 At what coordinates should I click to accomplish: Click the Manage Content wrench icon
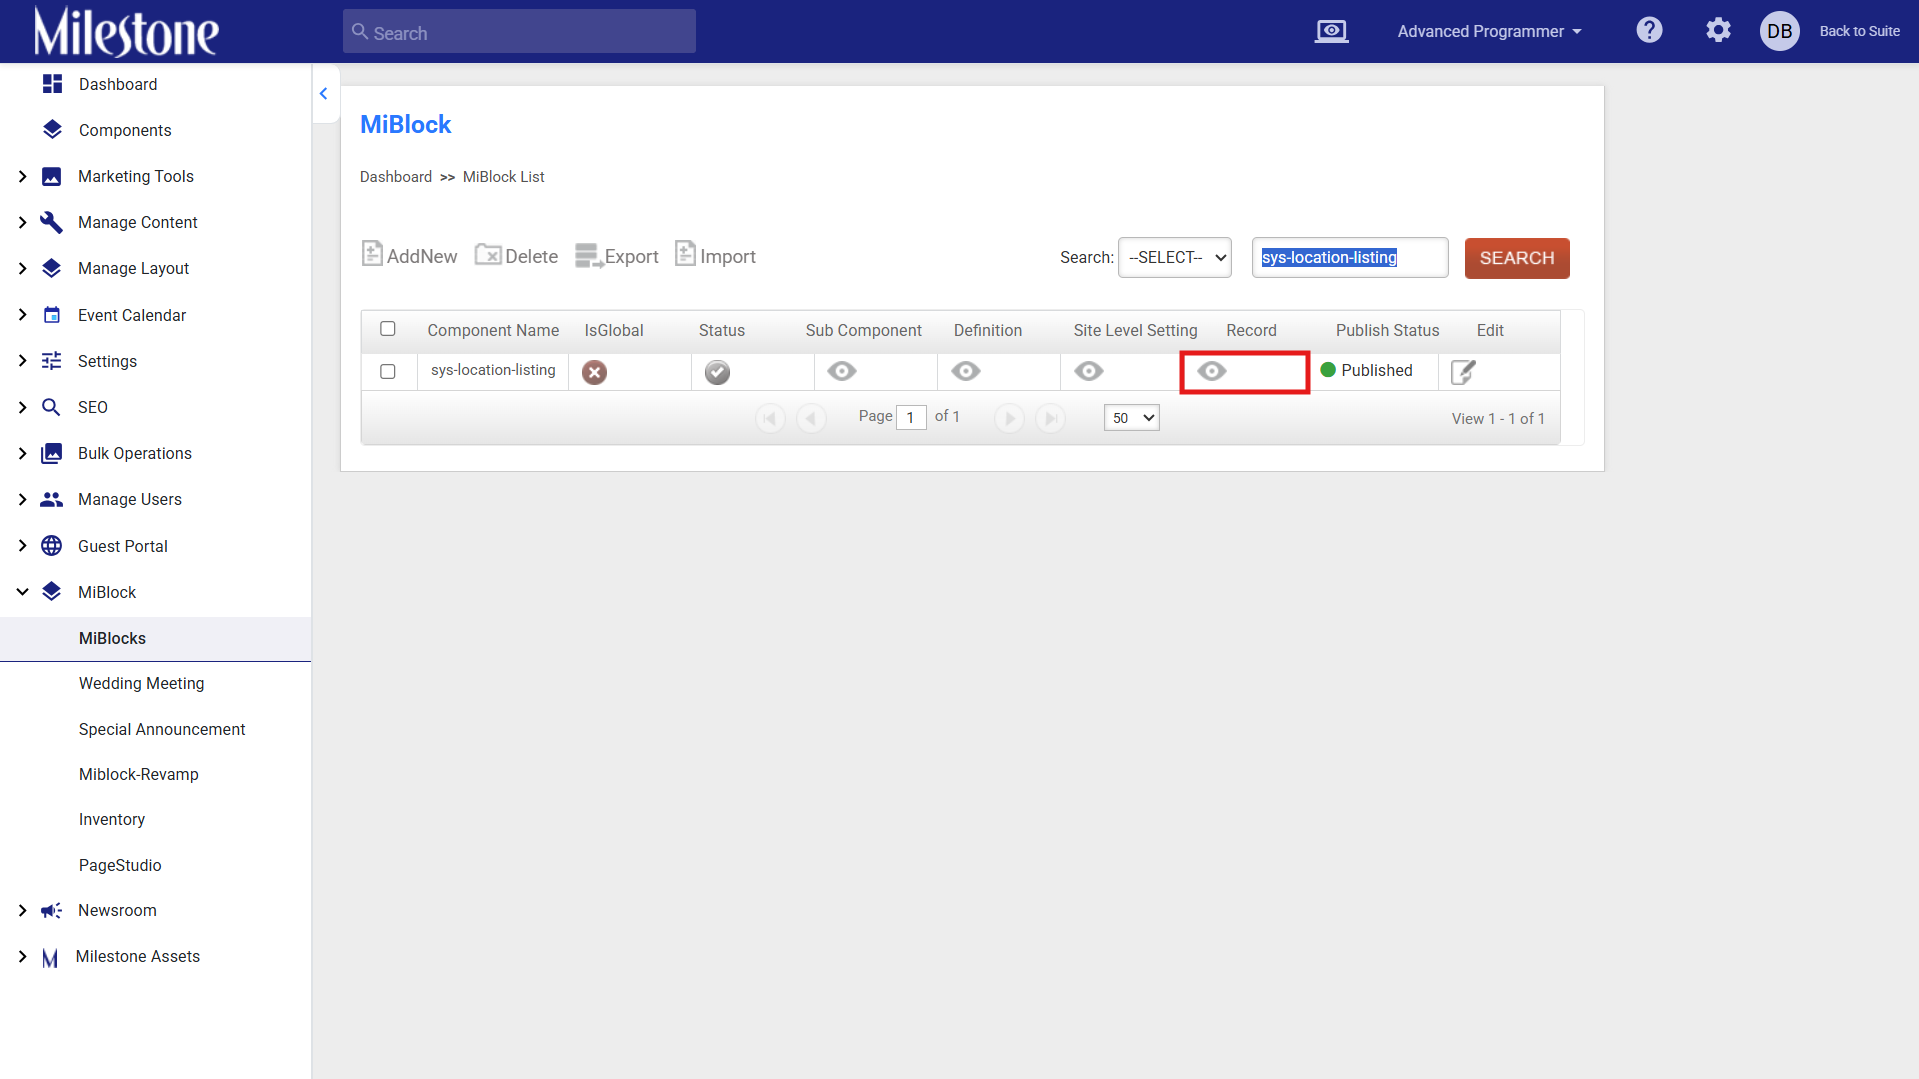pyautogui.click(x=51, y=222)
